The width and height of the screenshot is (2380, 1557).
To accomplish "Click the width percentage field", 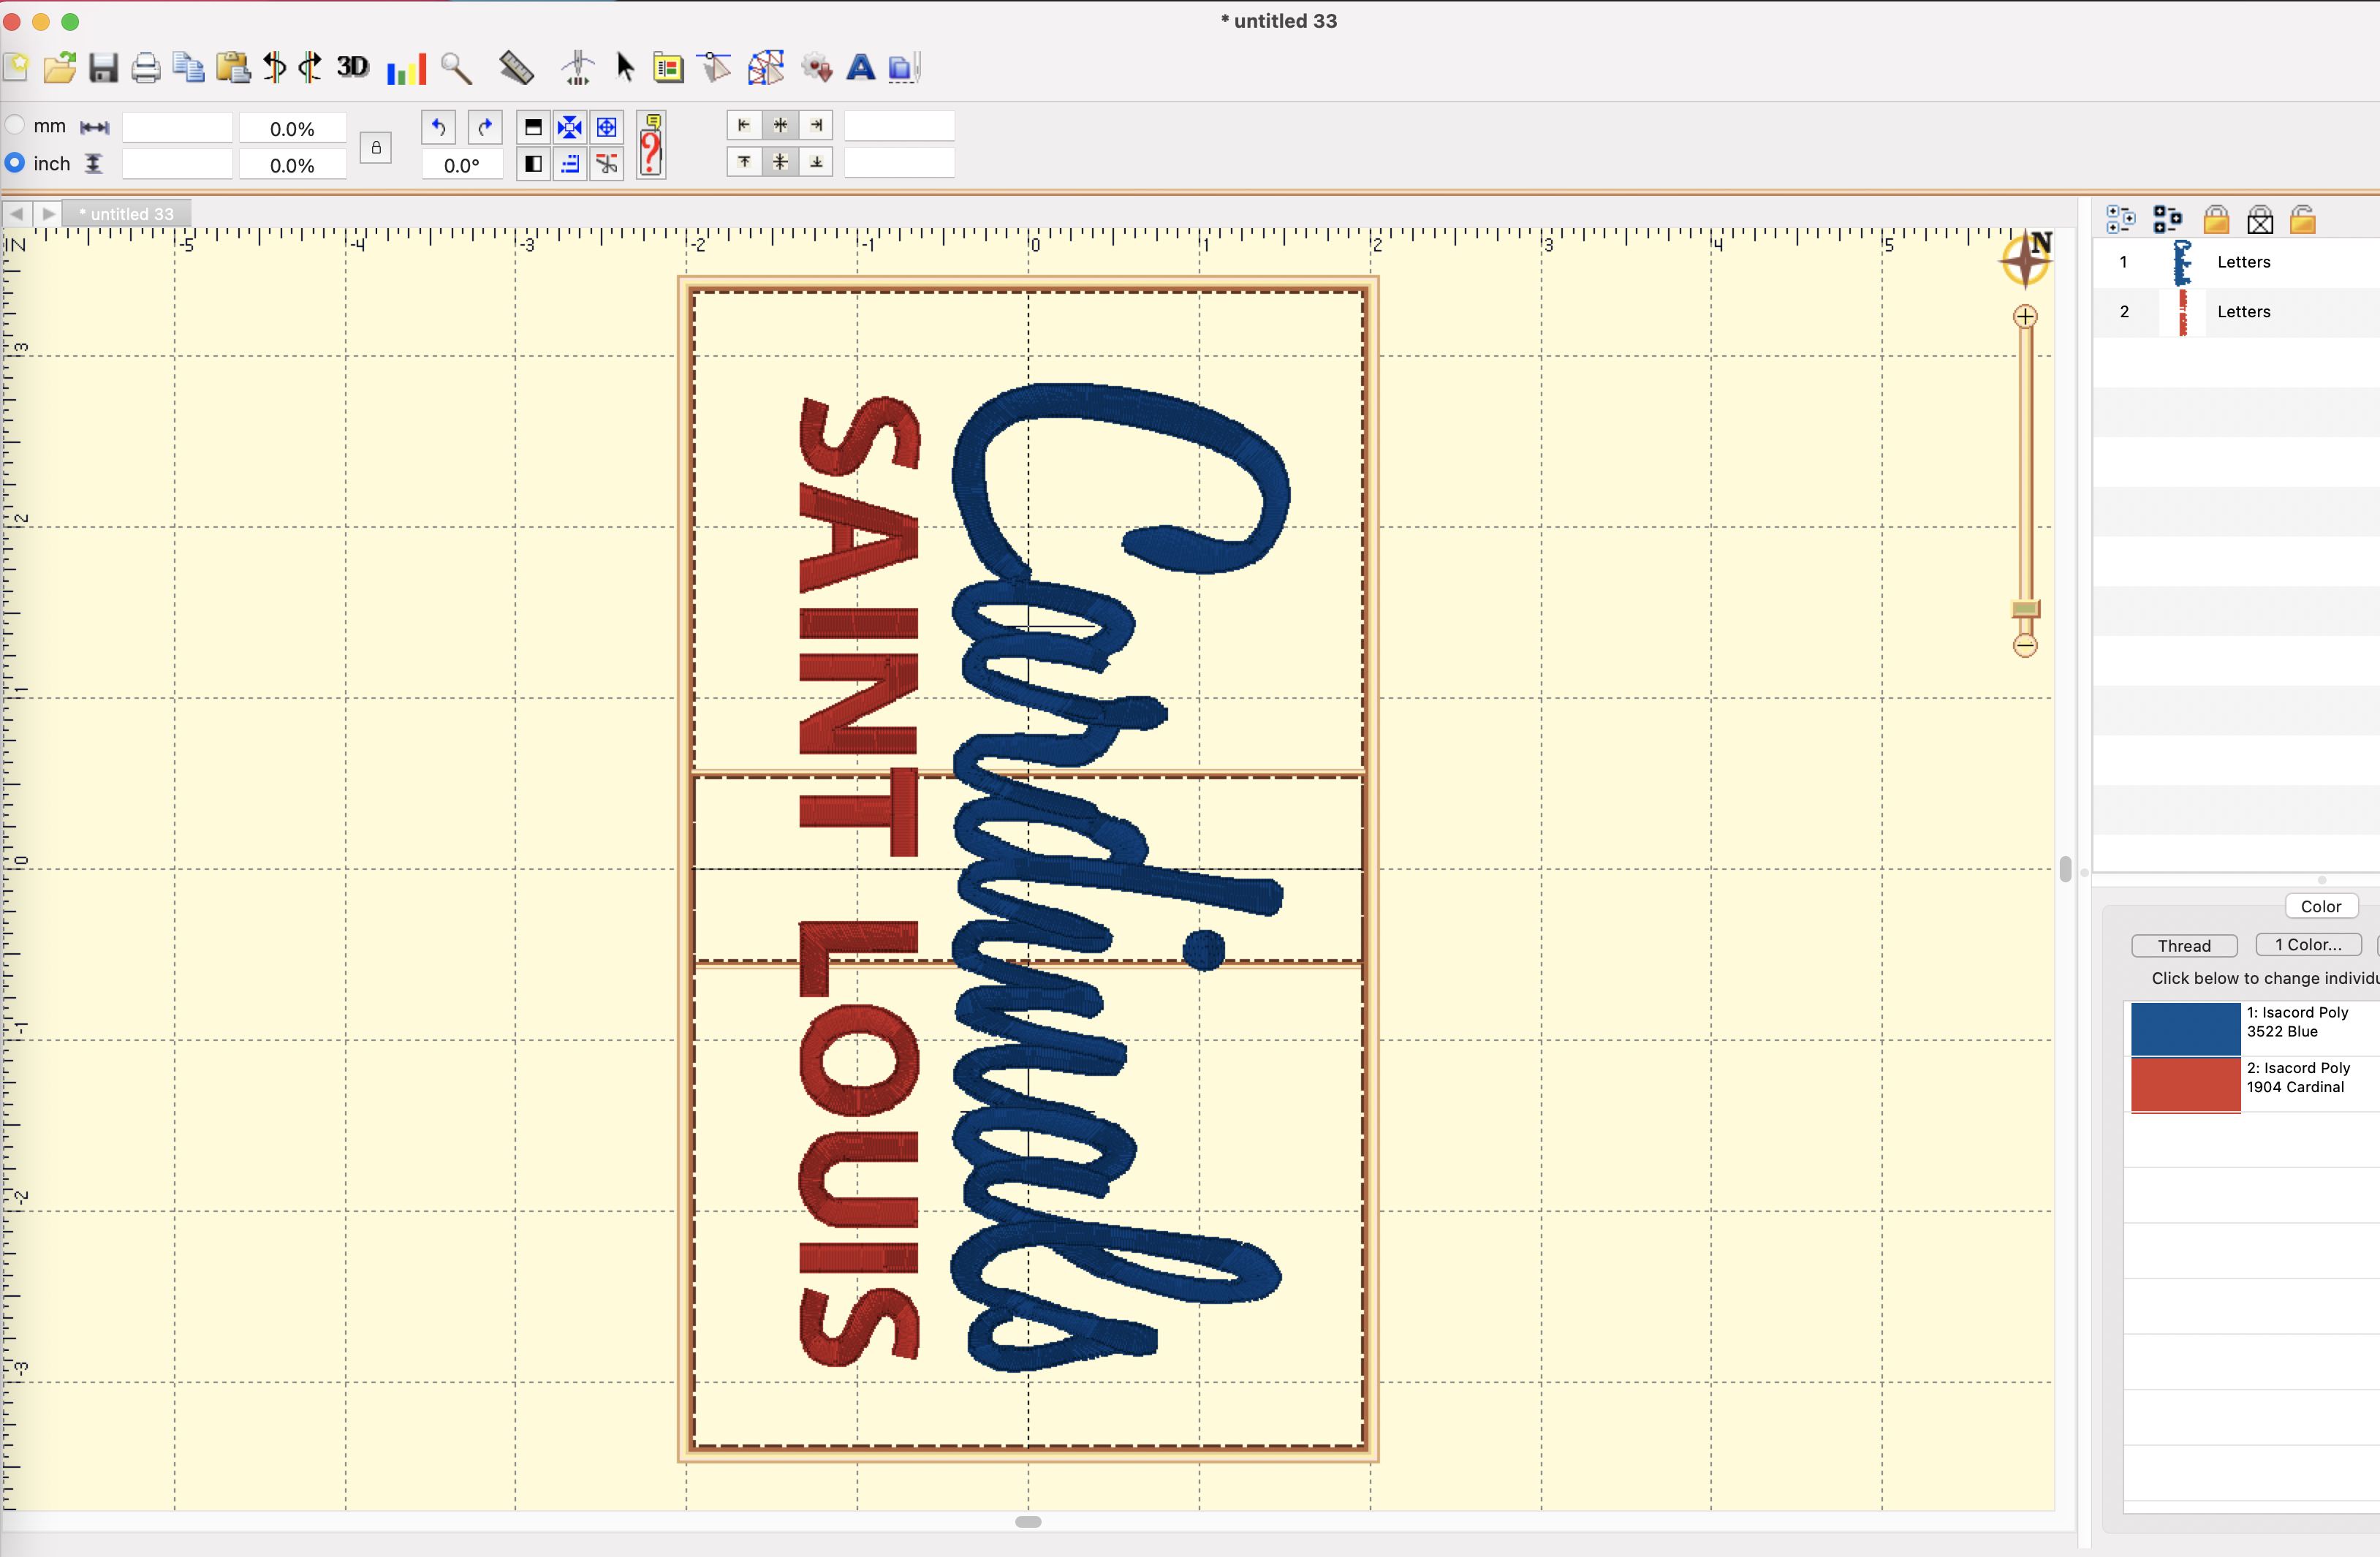I will click(292, 128).
